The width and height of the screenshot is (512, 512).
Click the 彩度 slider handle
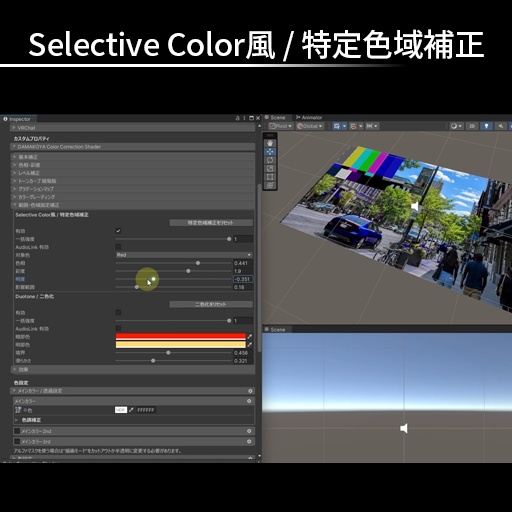[188, 271]
